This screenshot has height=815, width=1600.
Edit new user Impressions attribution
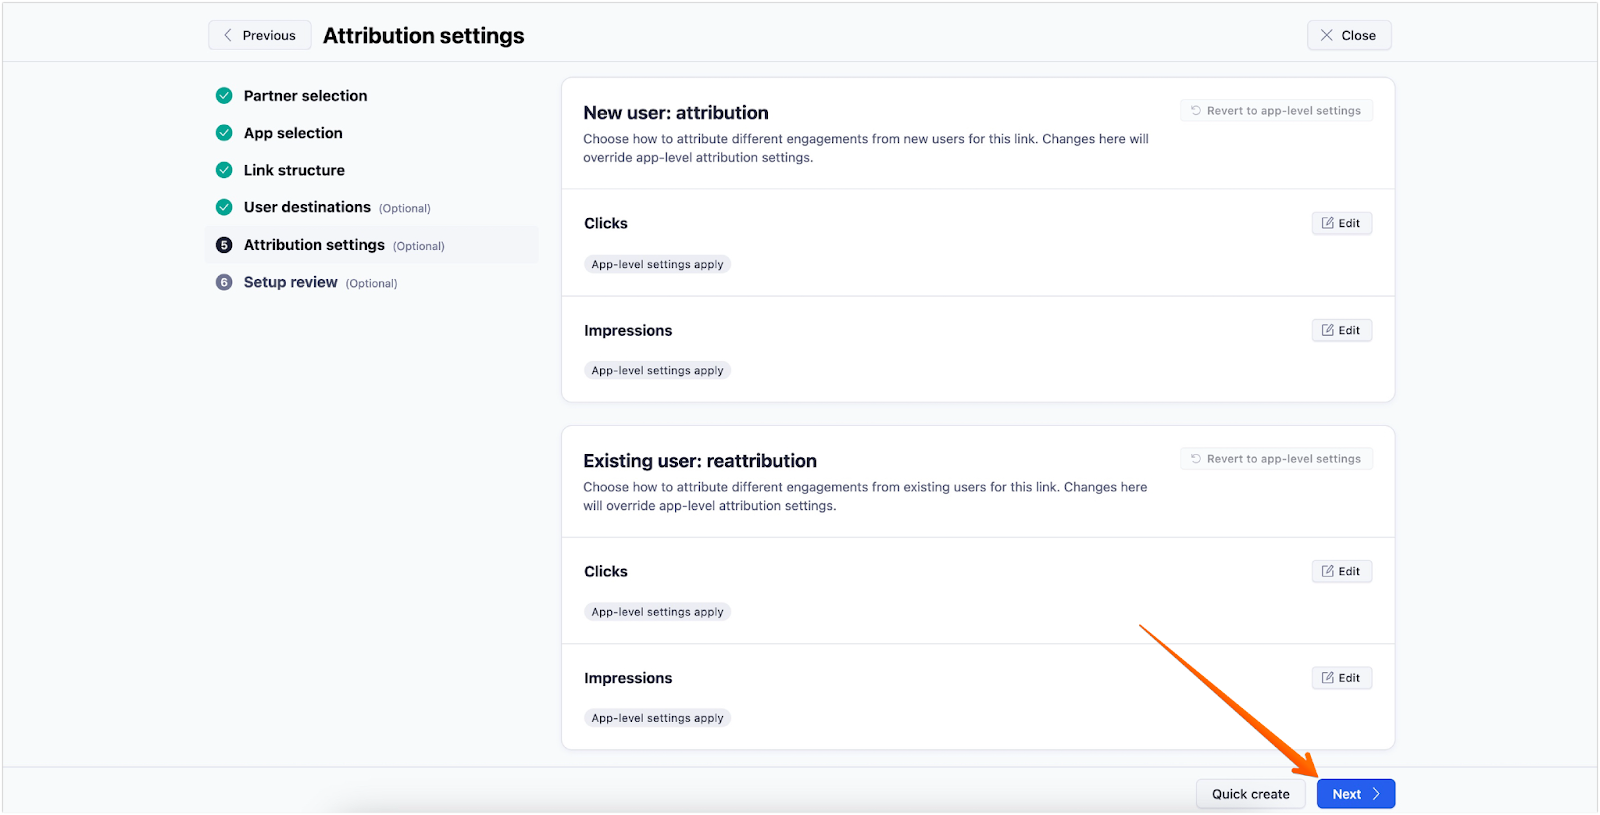pyautogui.click(x=1341, y=330)
